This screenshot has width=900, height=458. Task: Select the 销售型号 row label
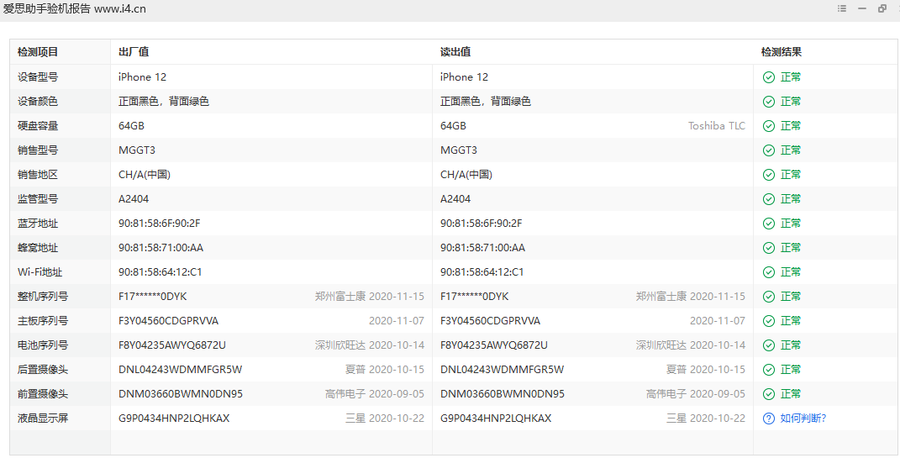(37, 150)
